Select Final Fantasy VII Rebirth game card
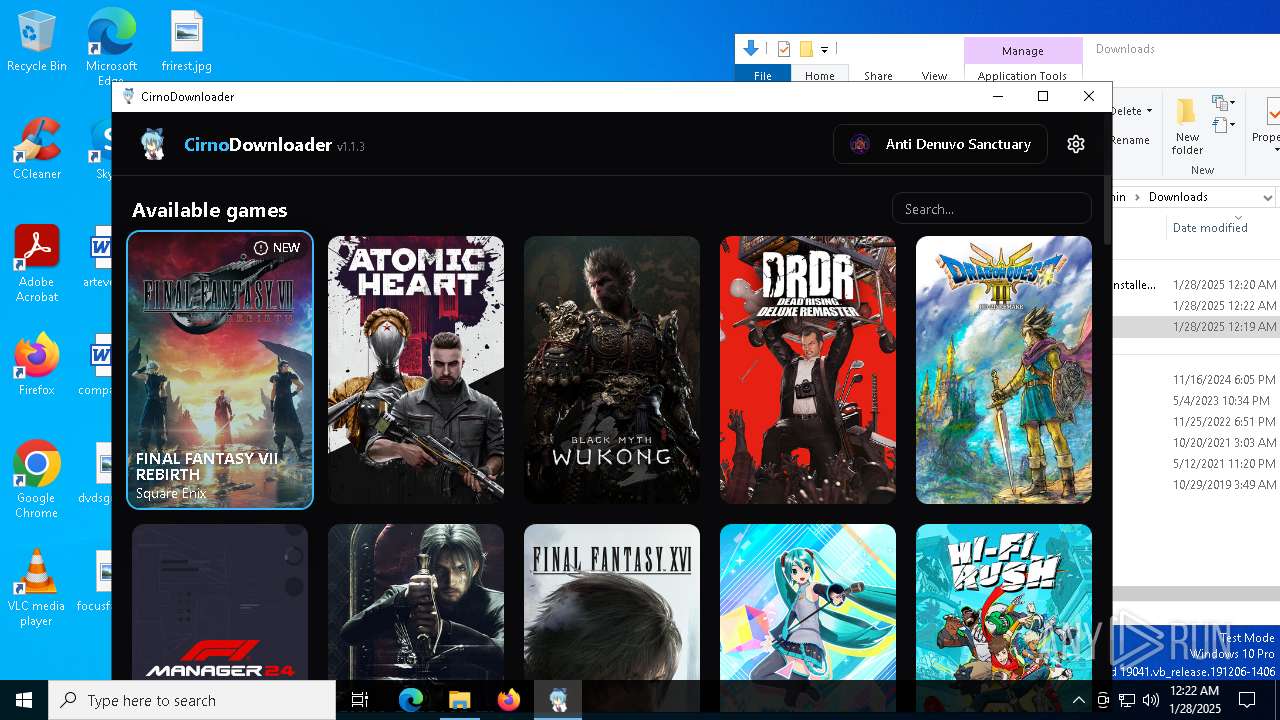The width and height of the screenshot is (1280, 720). (220, 370)
